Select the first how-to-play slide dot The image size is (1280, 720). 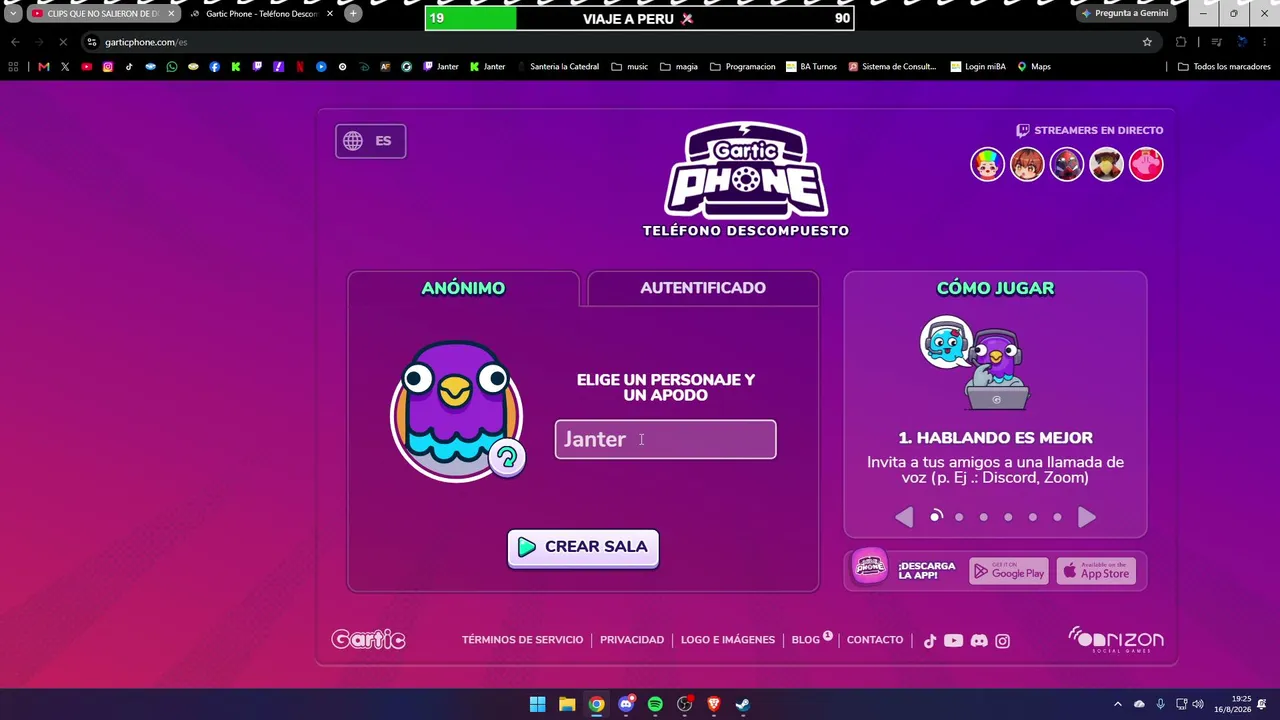[936, 517]
